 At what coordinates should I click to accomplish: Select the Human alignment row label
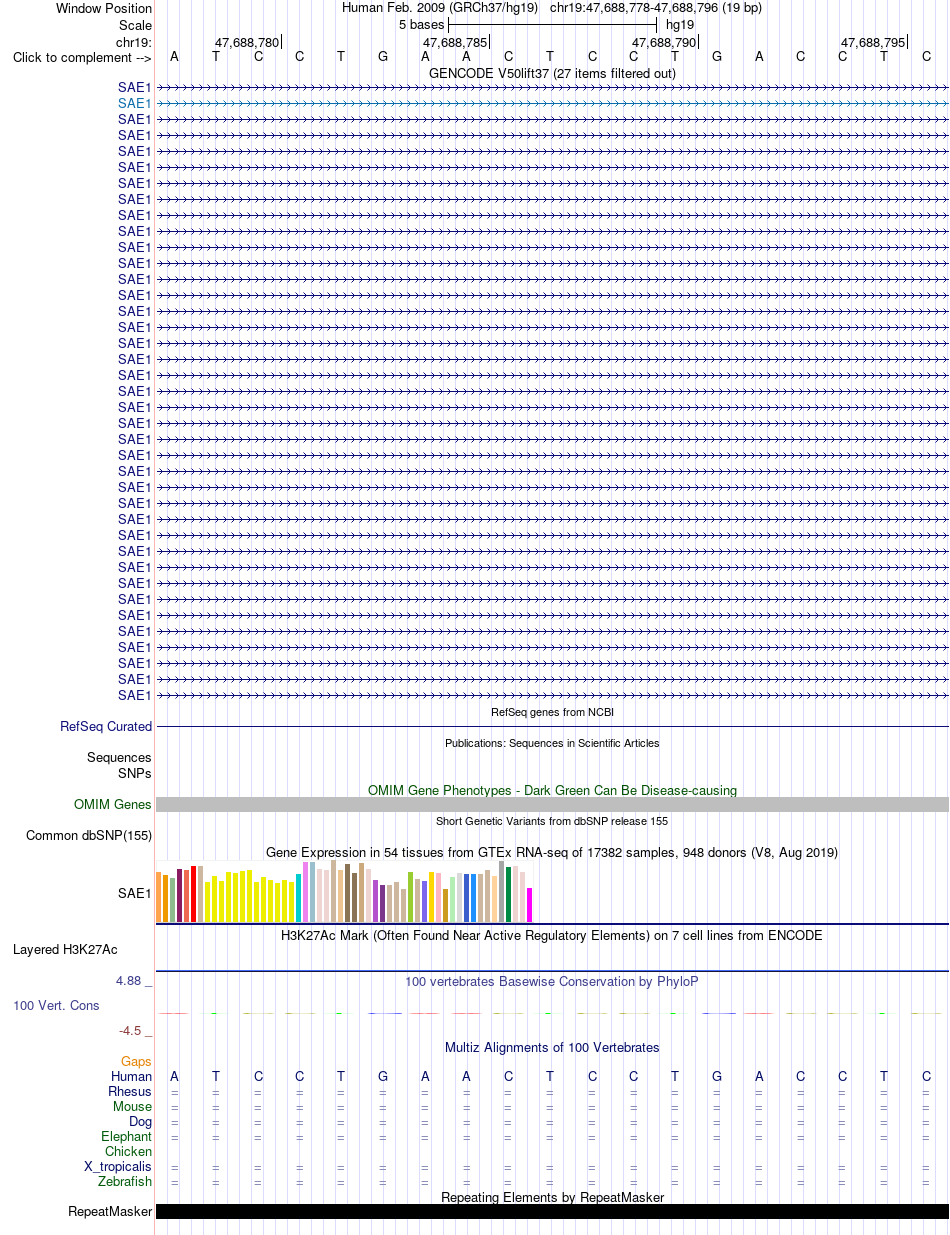pos(131,1077)
